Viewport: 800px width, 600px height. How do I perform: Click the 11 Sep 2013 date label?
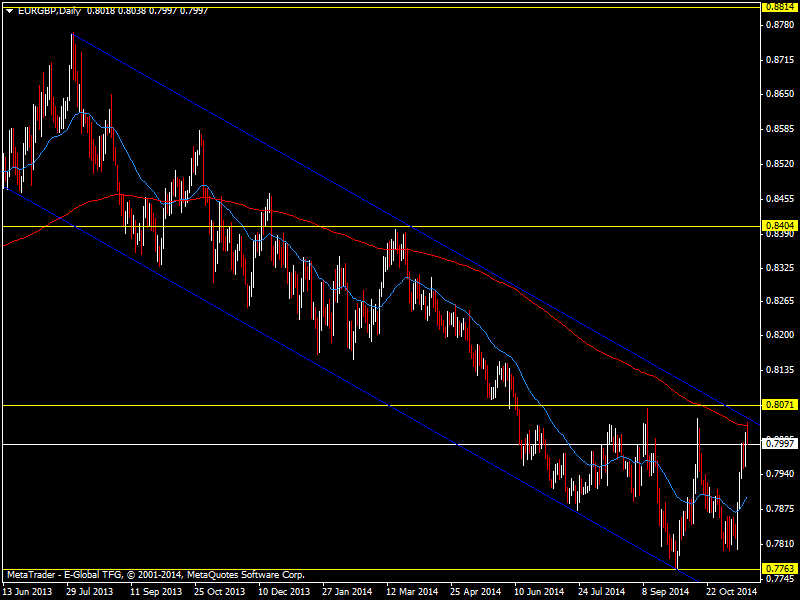pyautogui.click(x=156, y=592)
